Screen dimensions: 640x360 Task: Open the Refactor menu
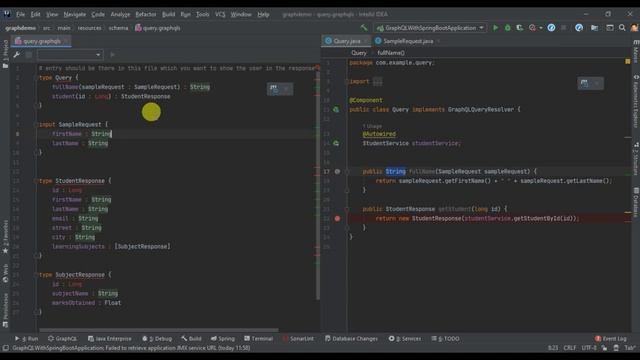[x=146, y=14]
